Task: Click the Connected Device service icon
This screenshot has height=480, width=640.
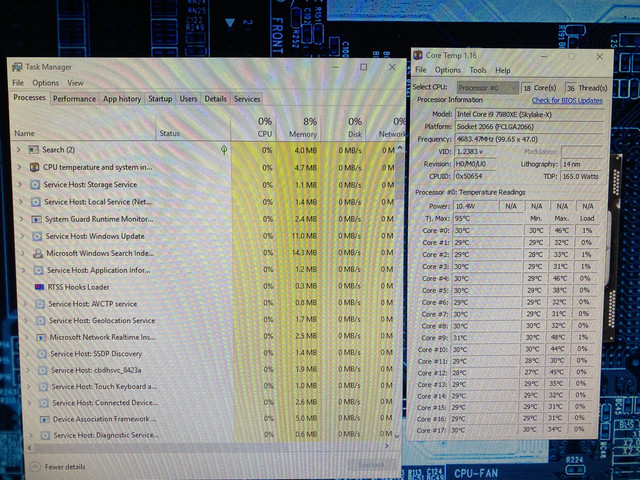Action: click(44, 403)
